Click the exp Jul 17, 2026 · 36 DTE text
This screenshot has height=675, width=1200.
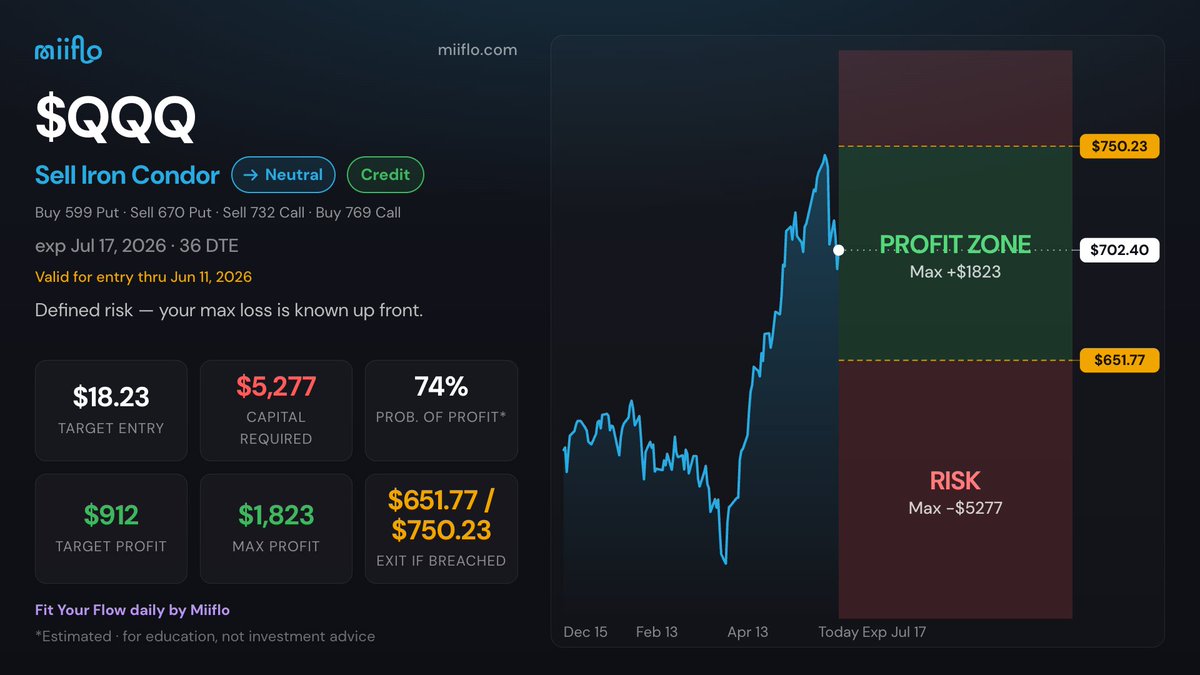137,246
